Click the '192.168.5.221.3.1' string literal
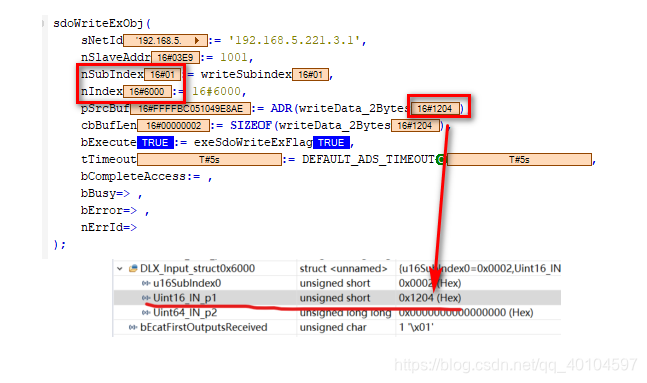The height and width of the screenshot is (383, 647). pos(294,40)
